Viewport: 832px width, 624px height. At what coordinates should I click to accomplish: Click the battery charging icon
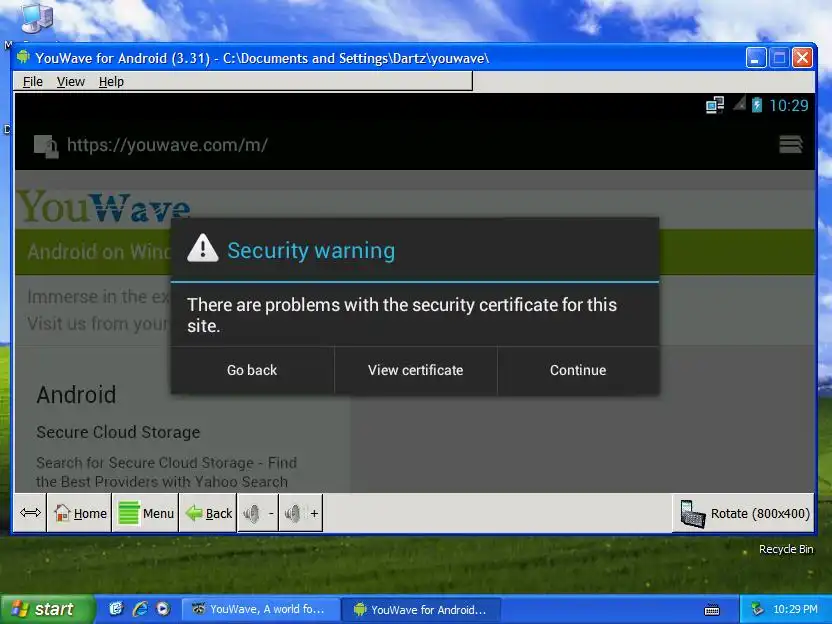tap(757, 105)
